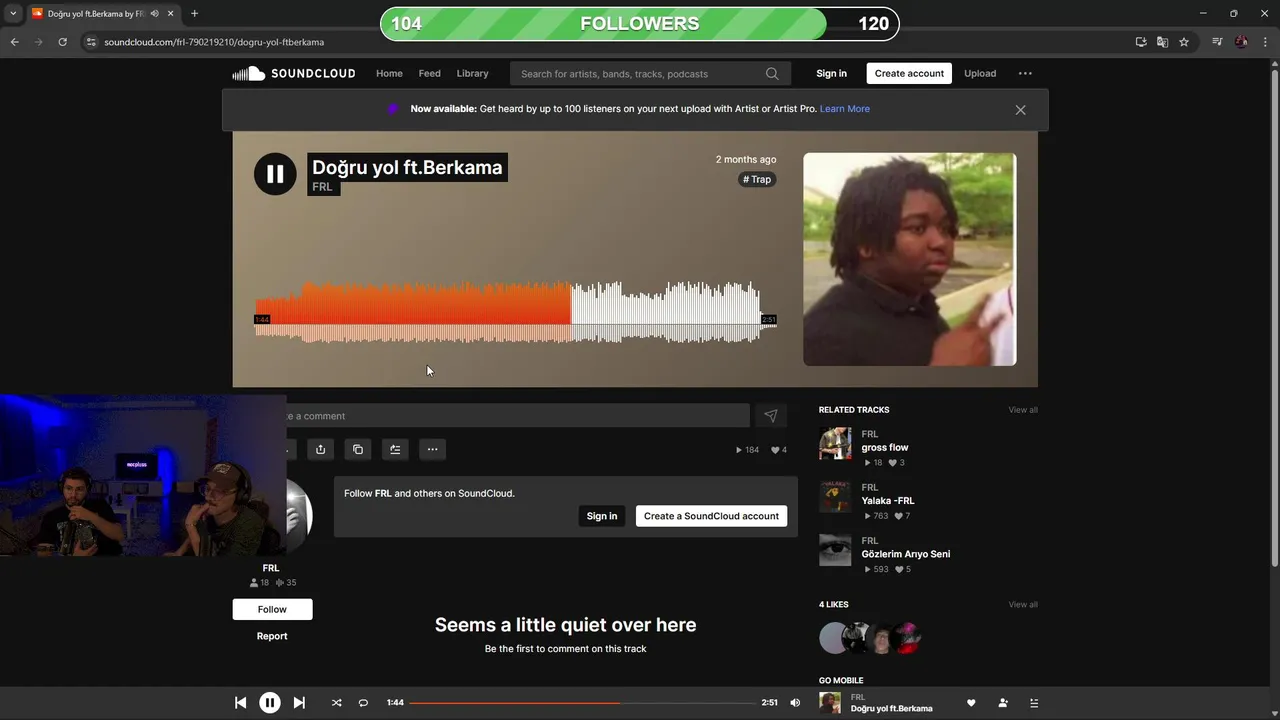Open the Feed page

point(429,73)
